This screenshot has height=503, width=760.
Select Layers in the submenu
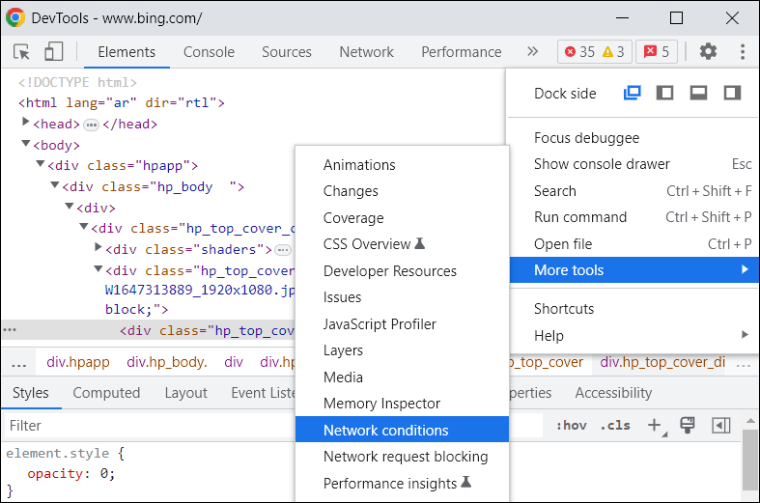pos(402,350)
